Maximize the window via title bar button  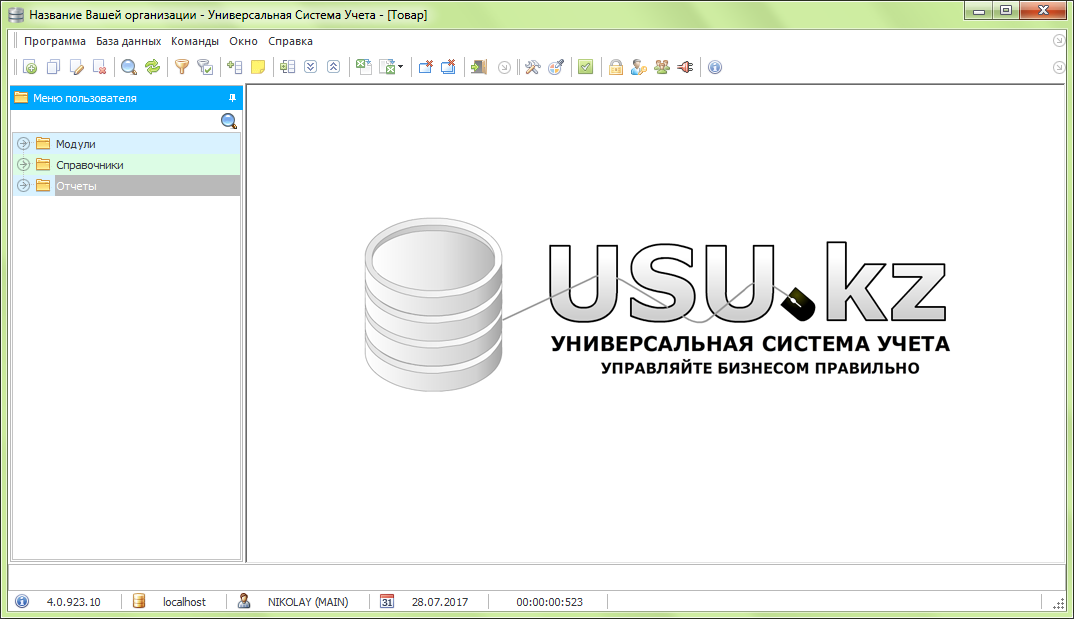click(x=1006, y=10)
